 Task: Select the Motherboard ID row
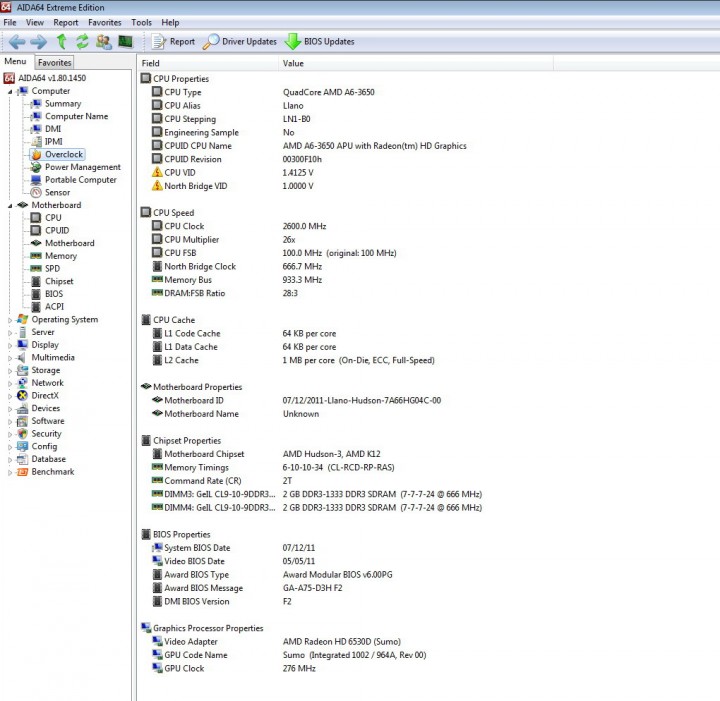click(296, 400)
